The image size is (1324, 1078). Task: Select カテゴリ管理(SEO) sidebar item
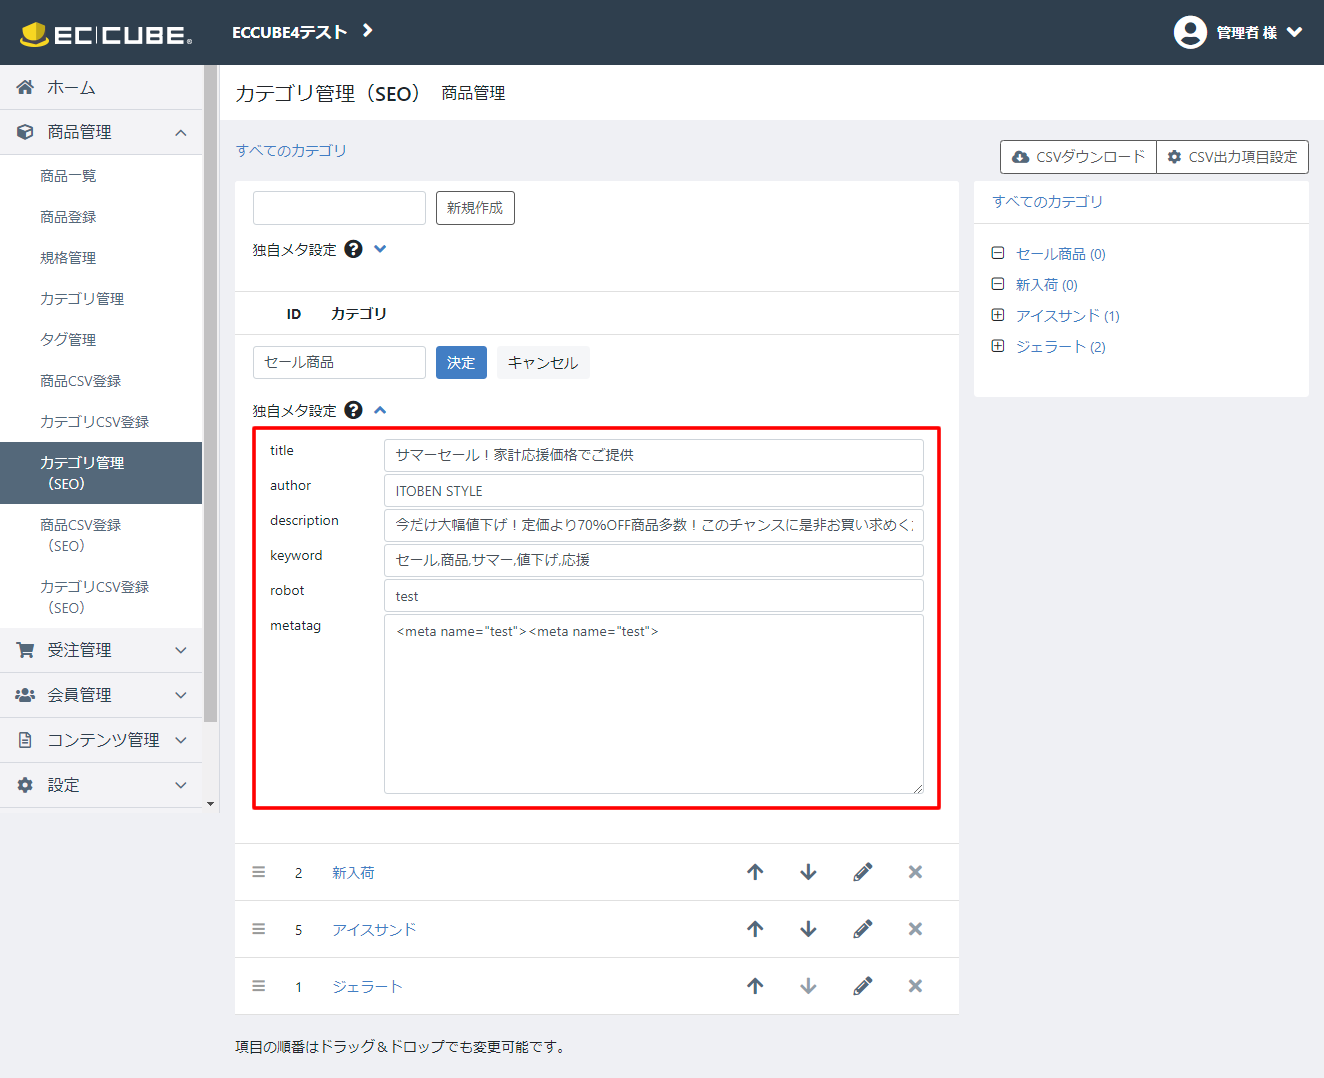(101, 473)
